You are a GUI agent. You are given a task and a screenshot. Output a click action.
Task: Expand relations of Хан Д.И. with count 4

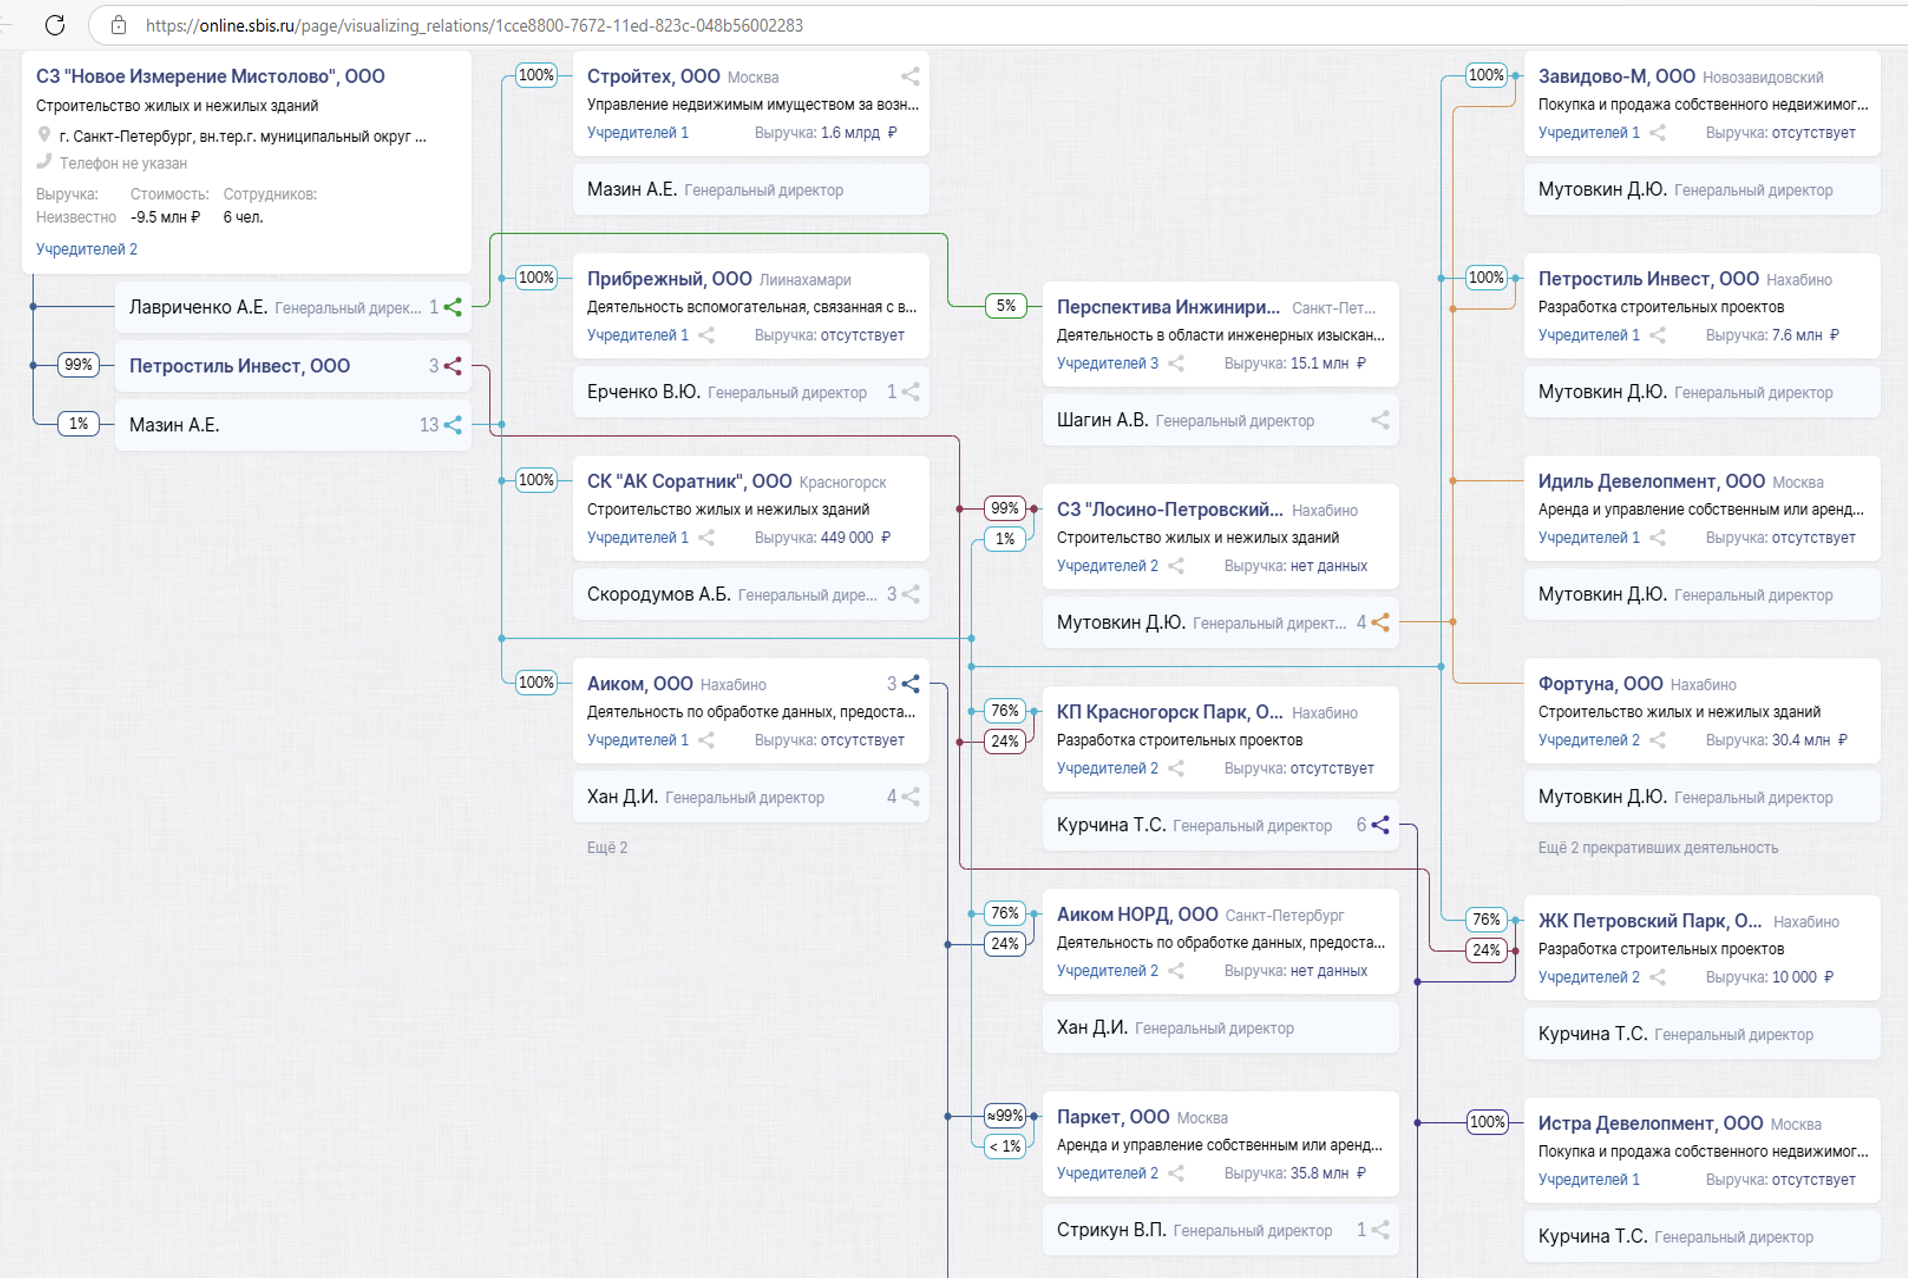point(910,797)
